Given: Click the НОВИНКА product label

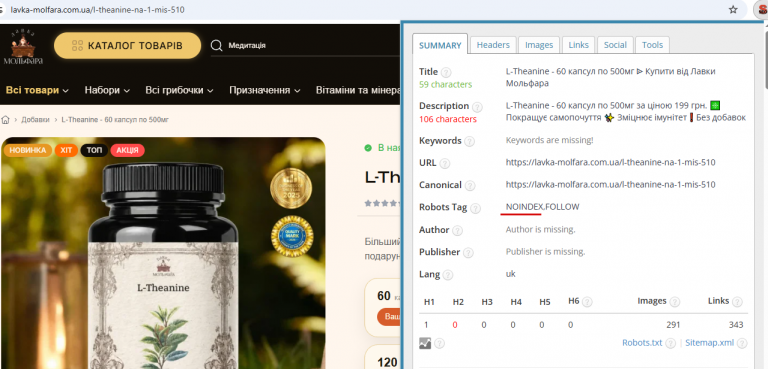Looking at the screenshot, I should click(27, 150).
